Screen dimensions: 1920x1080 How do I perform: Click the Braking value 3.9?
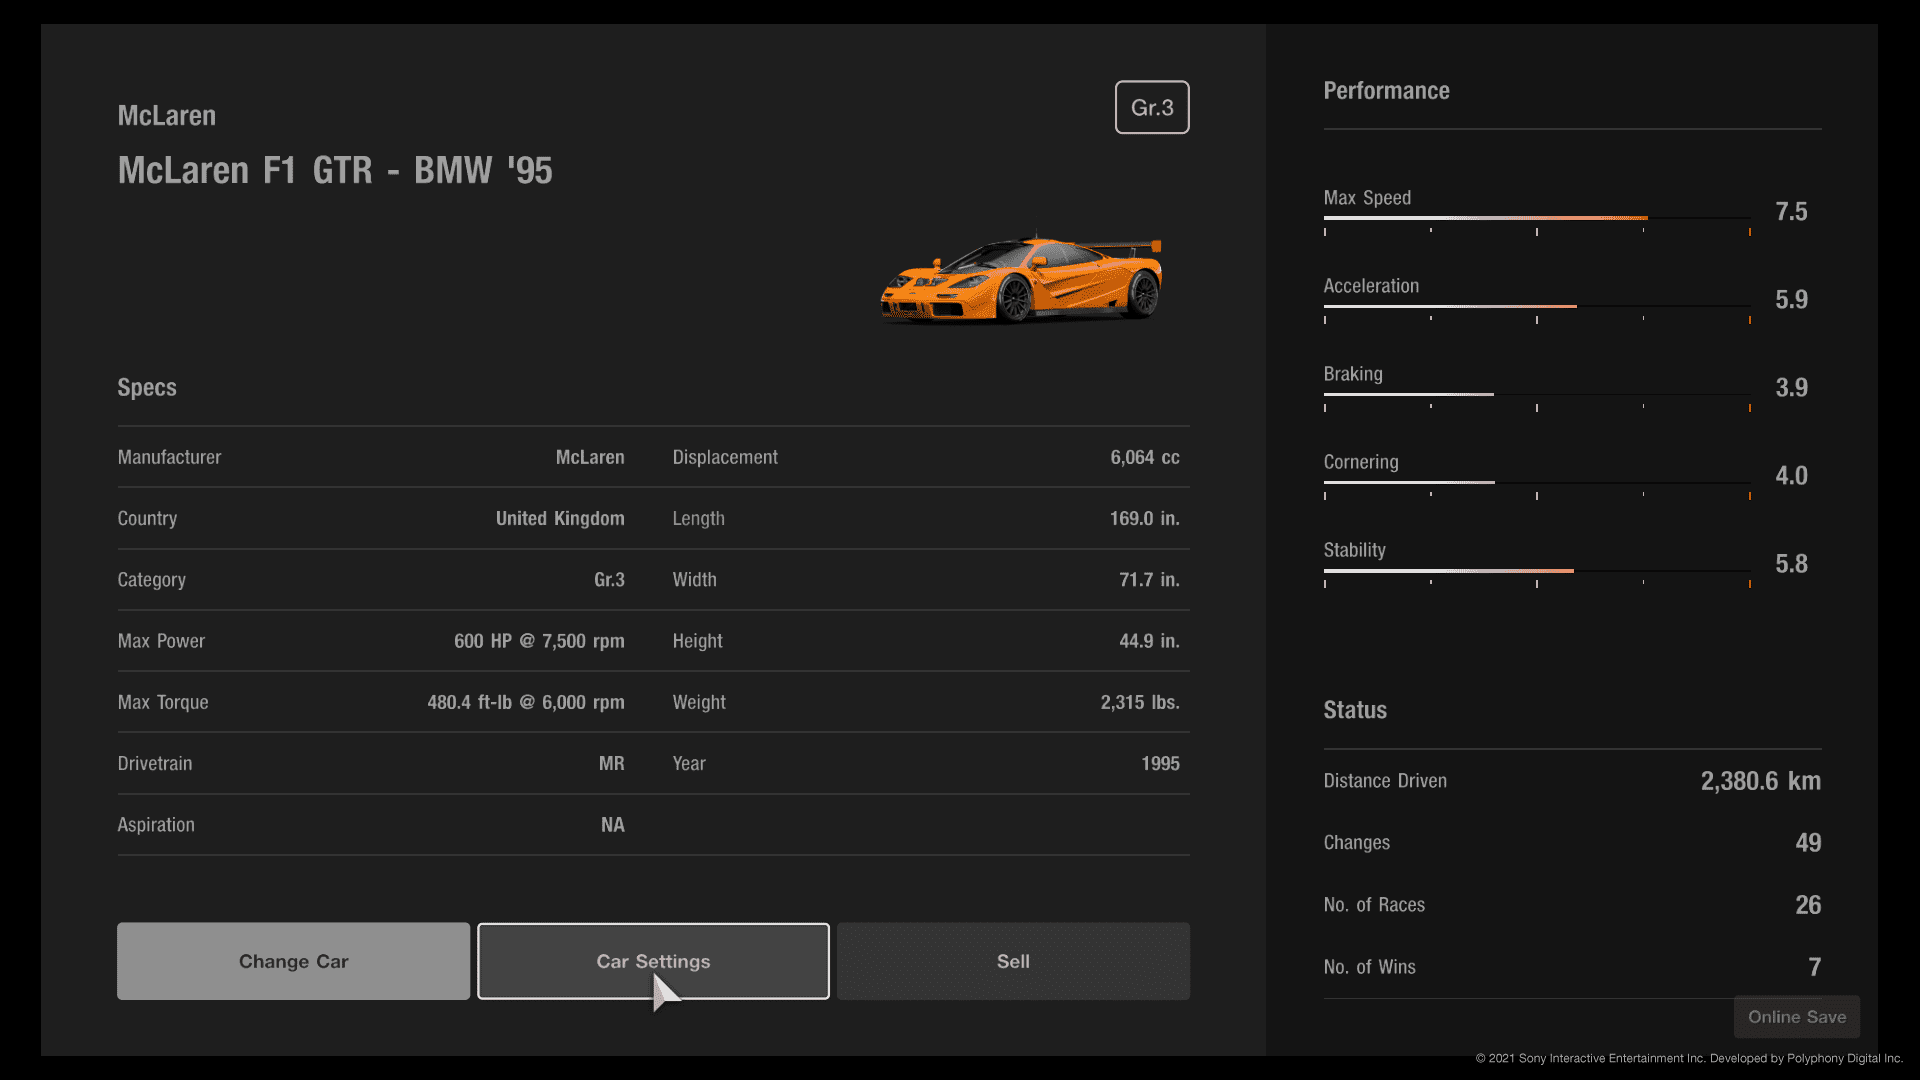[x=1791, y=388]
